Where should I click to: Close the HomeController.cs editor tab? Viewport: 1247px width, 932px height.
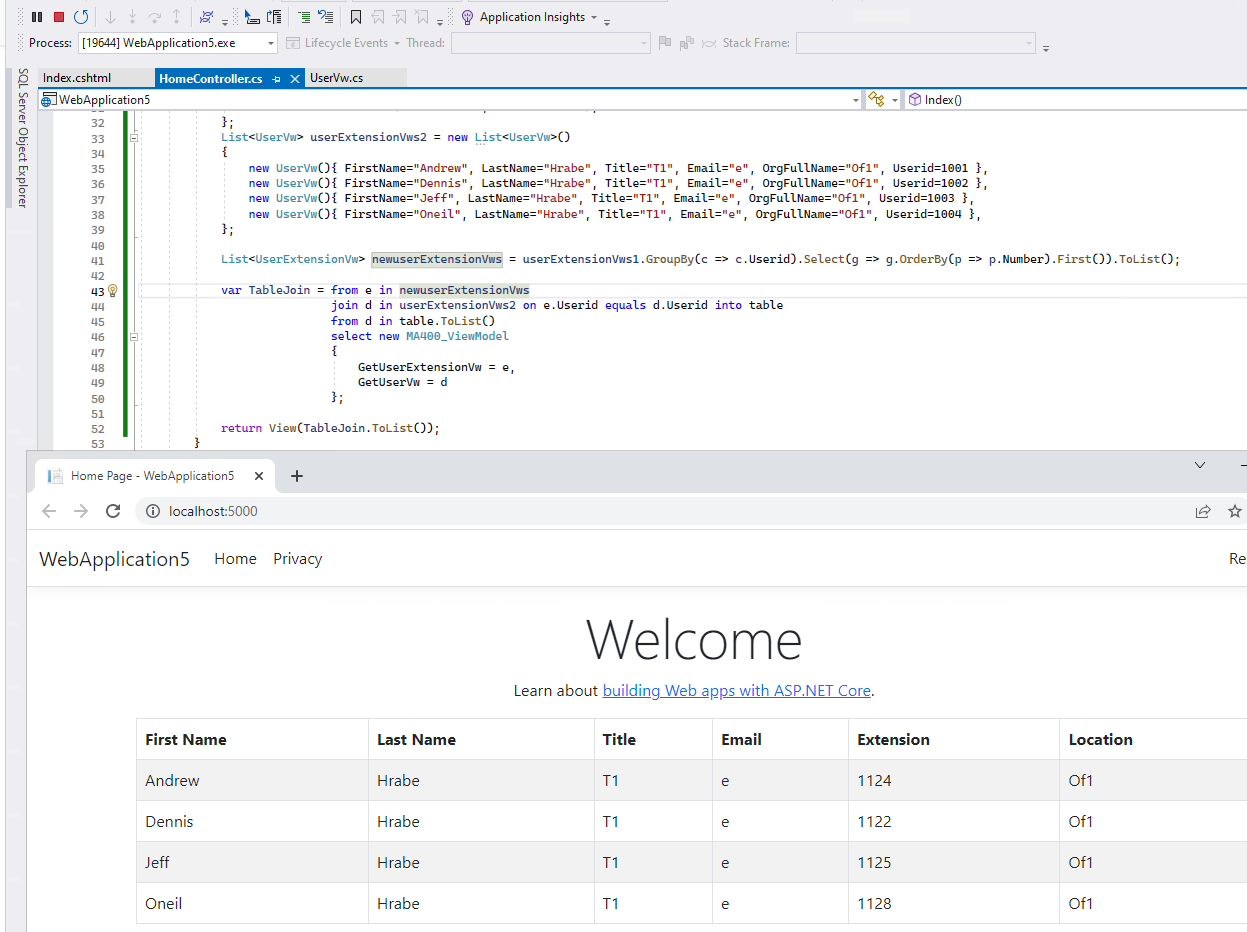[x=295, y=78]
